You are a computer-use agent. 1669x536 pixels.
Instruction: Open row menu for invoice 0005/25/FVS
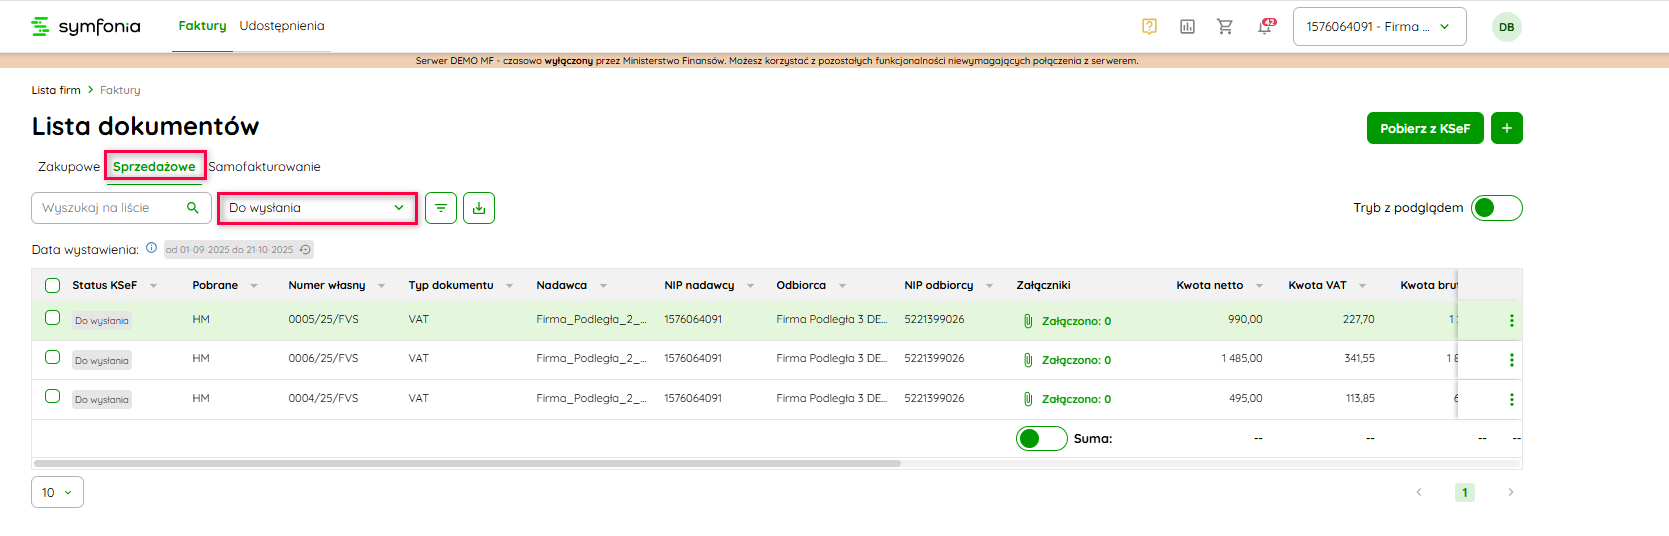1511,321
